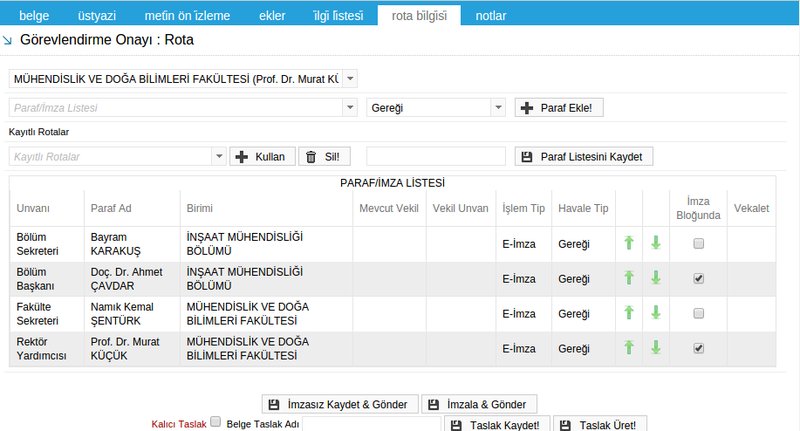Click down arrow for Namık Kemal ŞENTÜRK

(x=656, y=313)
